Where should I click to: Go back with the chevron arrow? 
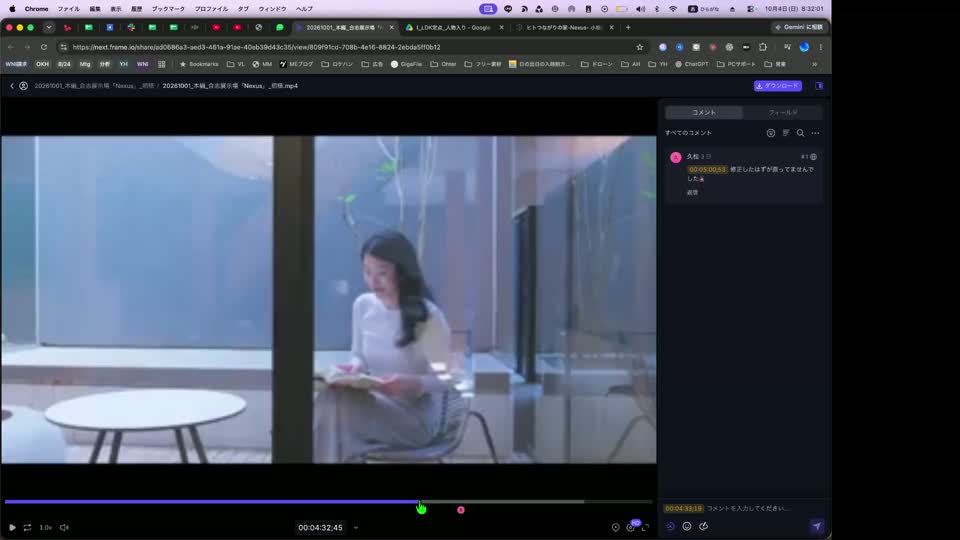pos(12,86)
